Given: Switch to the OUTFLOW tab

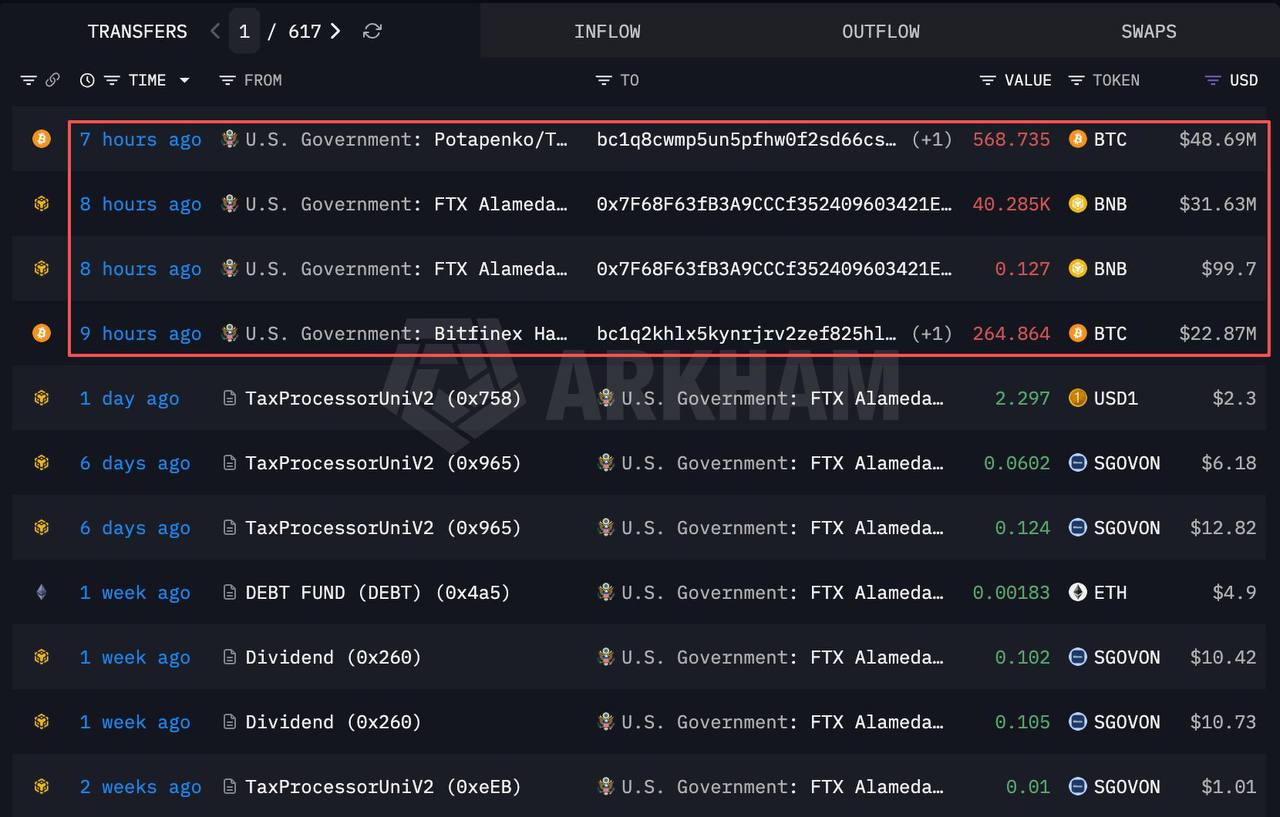Looking at the screenshot, I should [881, 31].
